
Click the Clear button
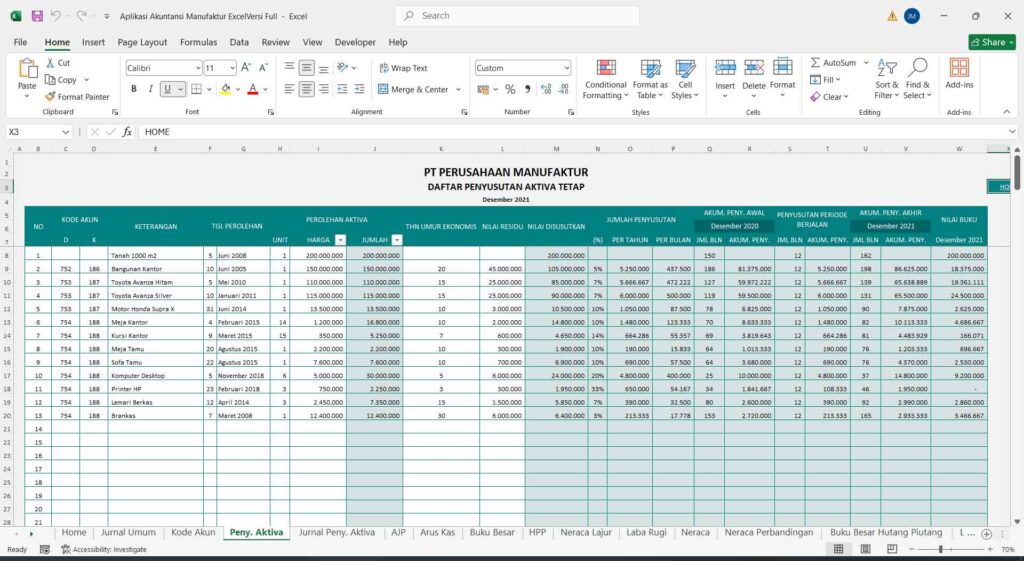tap(829, 97)
